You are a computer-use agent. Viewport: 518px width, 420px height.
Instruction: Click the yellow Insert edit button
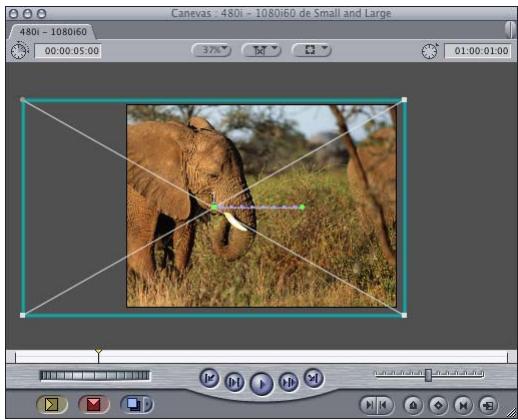coord(52,405)
